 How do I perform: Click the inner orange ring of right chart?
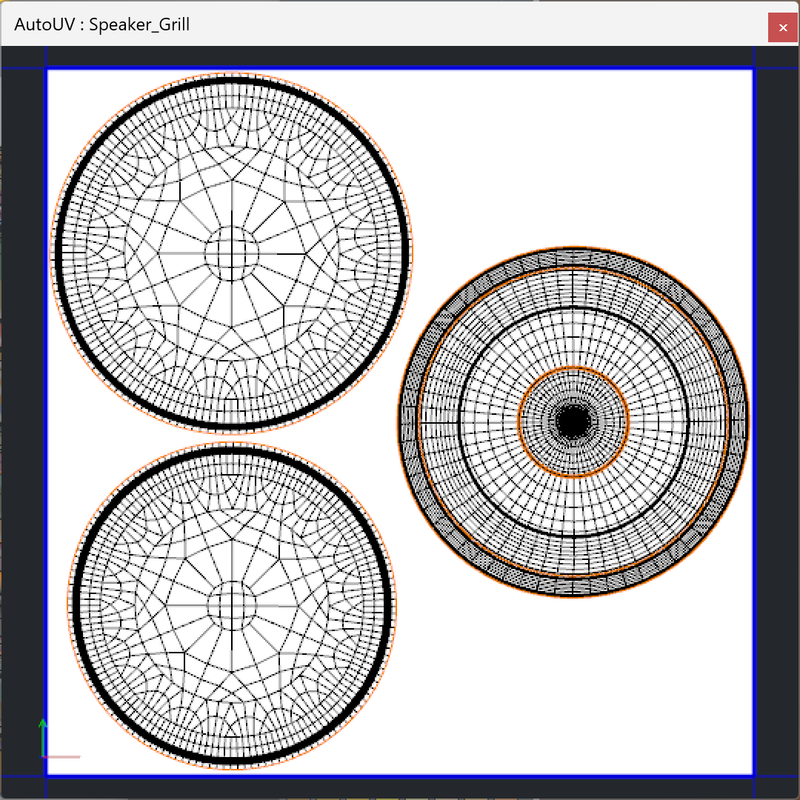click(x=573, y=422)
